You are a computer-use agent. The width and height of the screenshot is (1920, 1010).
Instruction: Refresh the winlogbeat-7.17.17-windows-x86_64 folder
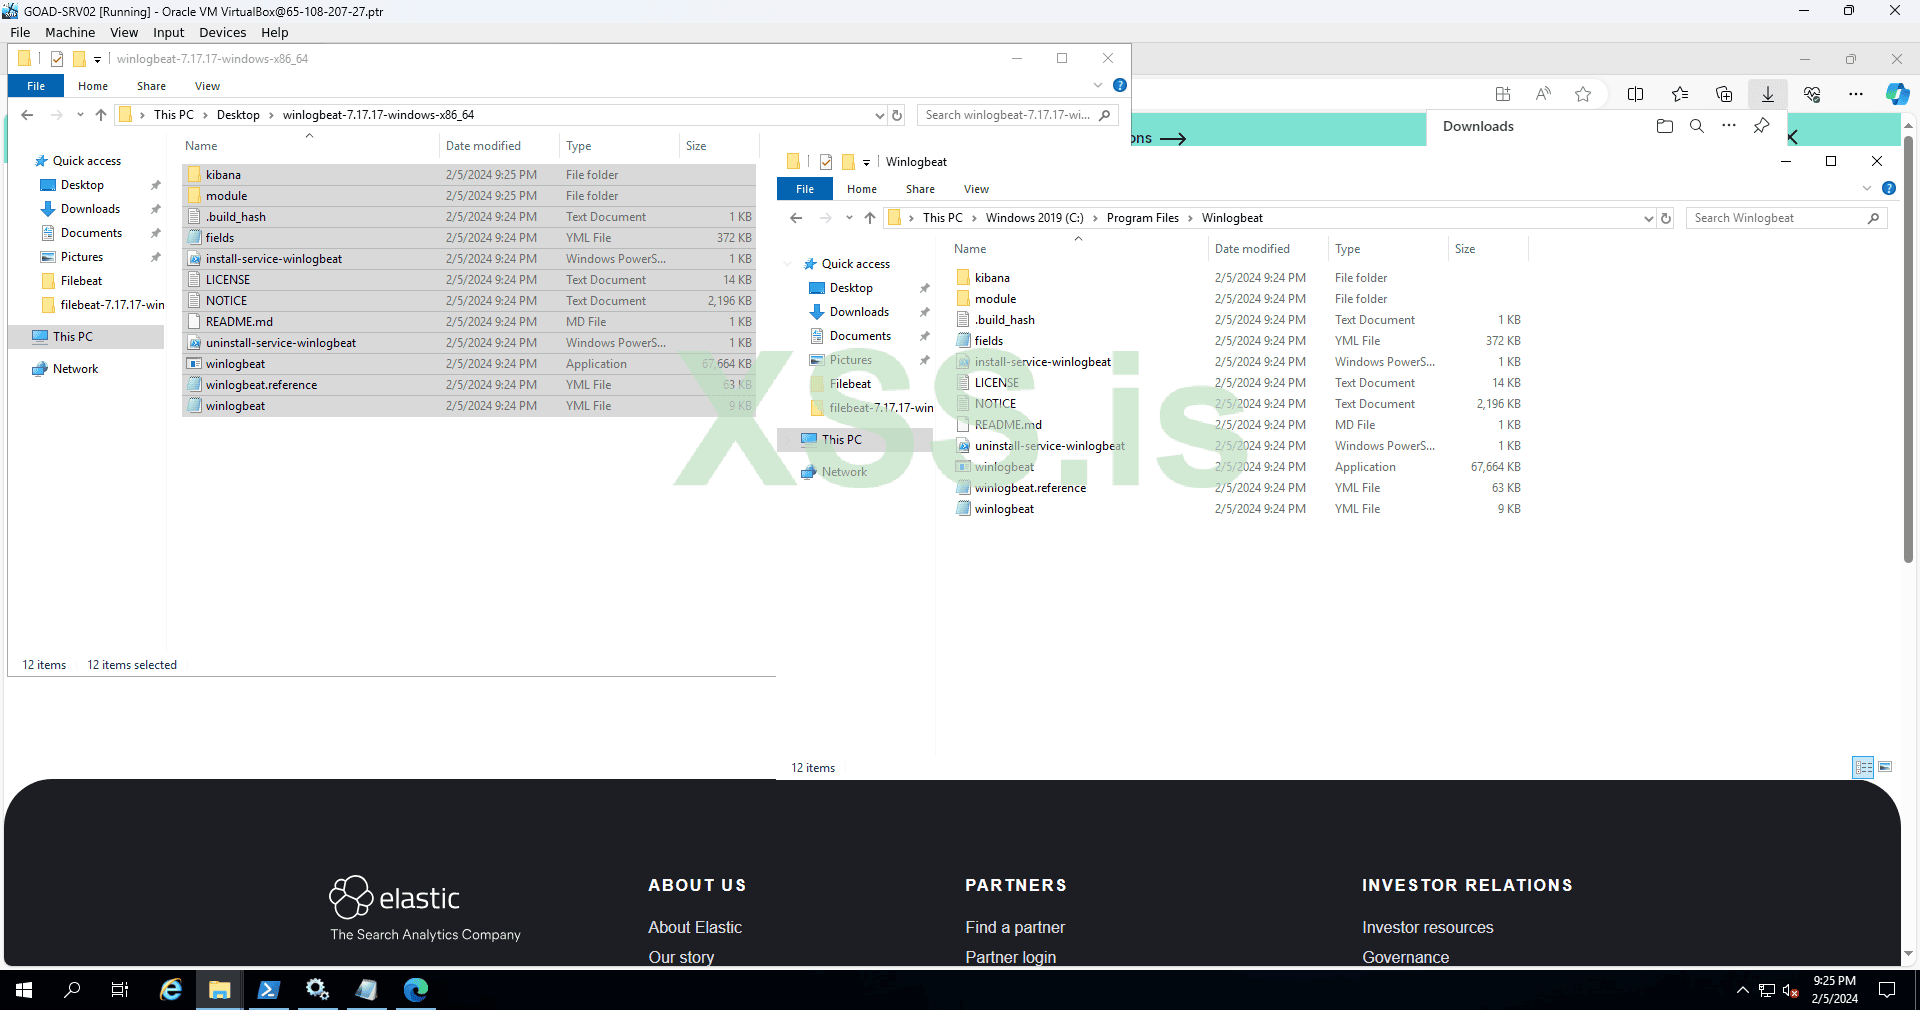click(897, 115)
